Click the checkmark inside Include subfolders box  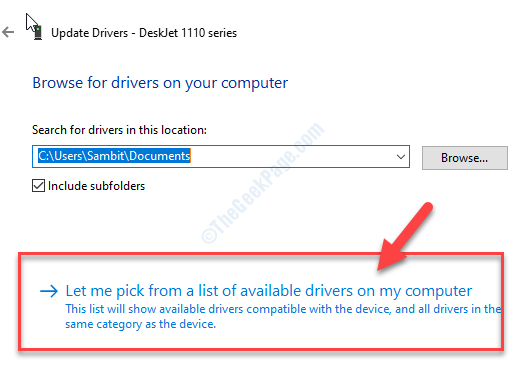tap(38, 186)
